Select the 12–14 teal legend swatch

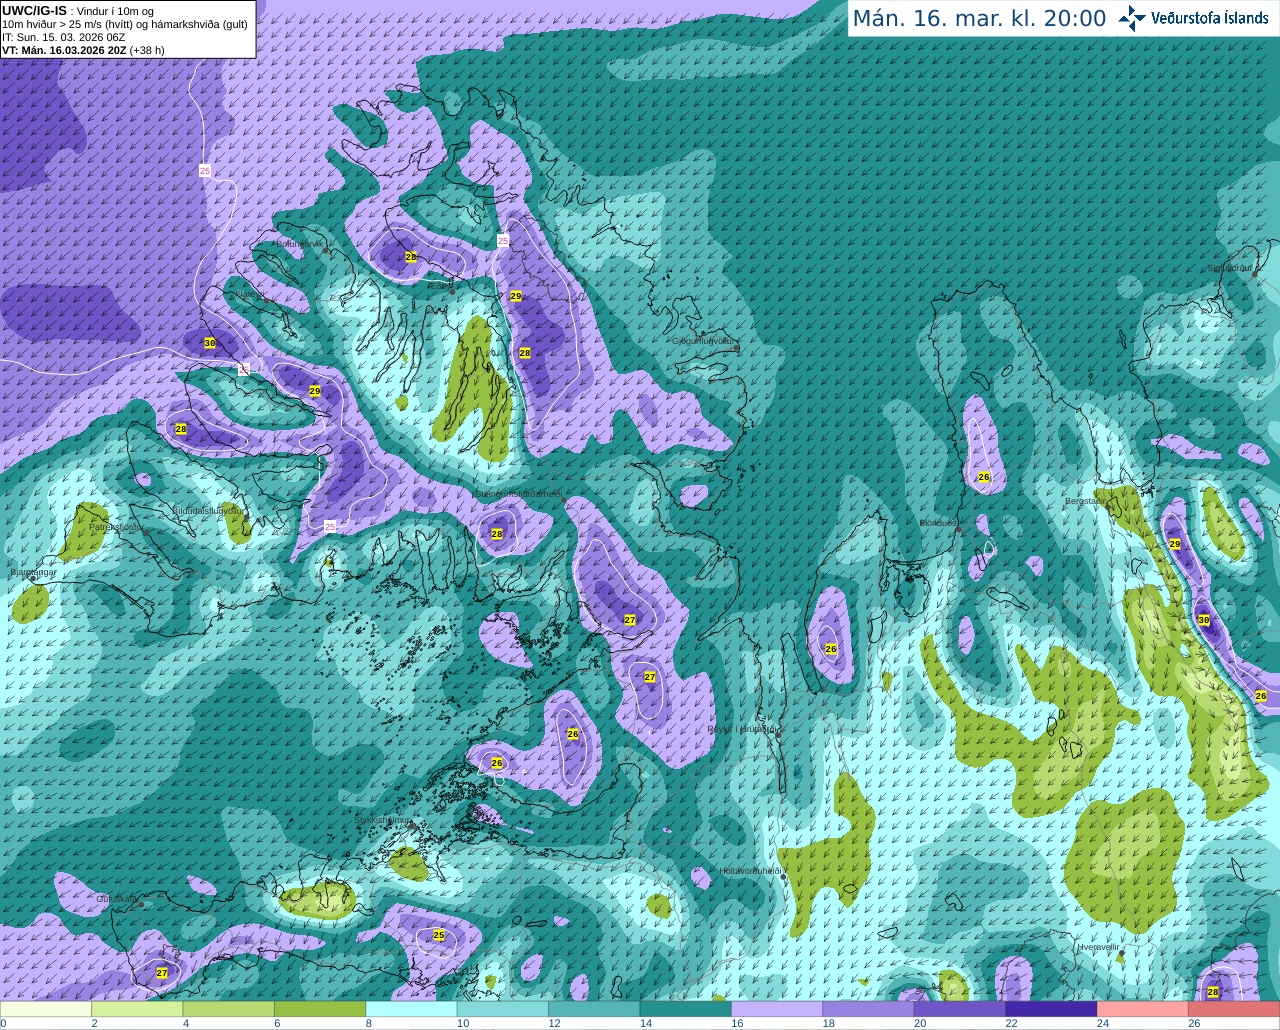coord(595,1010)
